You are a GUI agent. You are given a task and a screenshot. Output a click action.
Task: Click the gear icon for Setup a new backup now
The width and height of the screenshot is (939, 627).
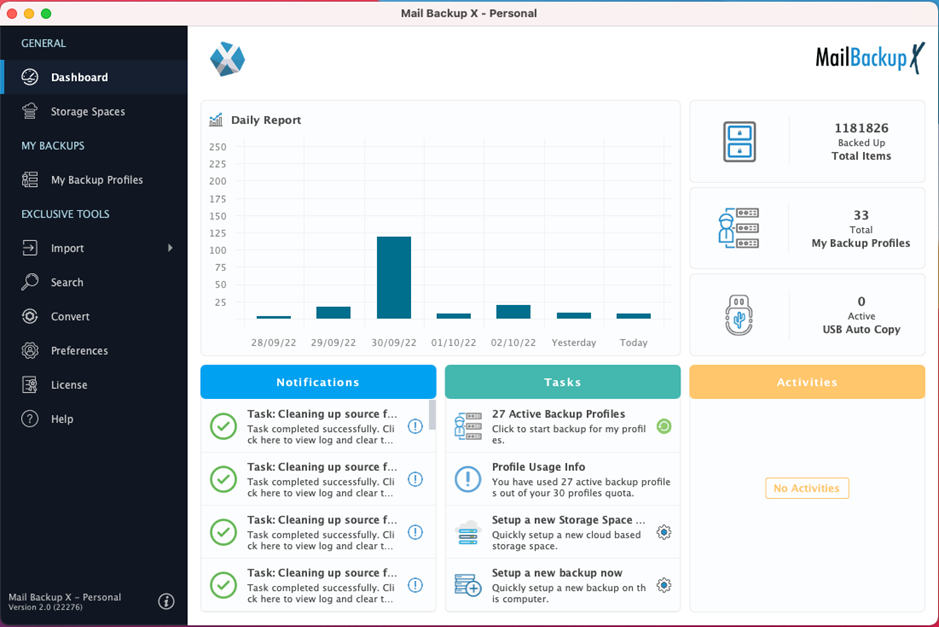point(664,585)
